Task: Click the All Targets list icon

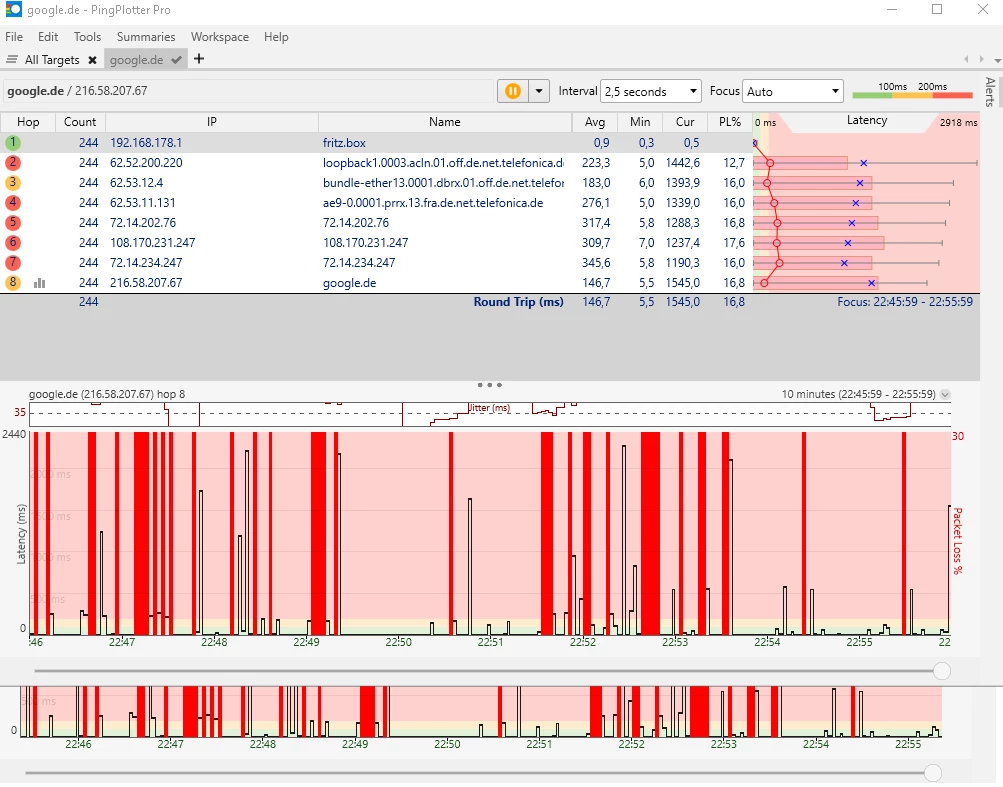Action: [x=12, y=60]
